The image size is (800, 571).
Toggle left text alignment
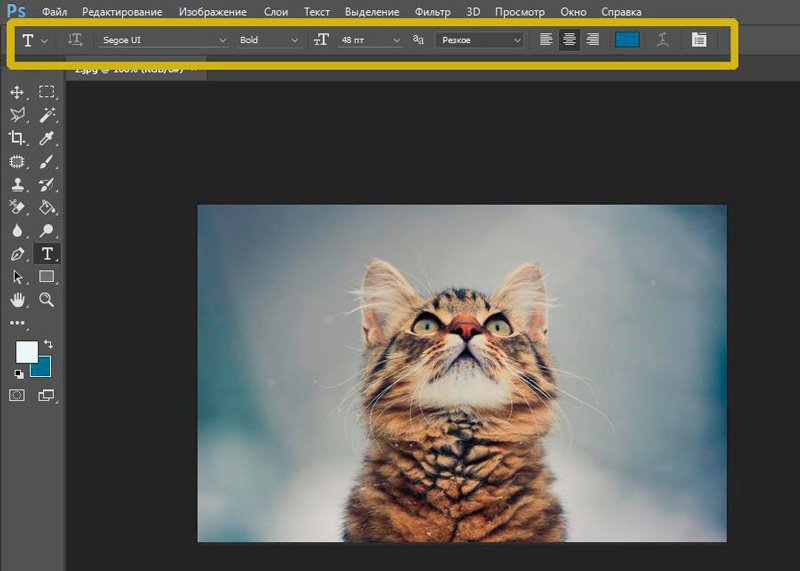pyautogui.click(x=546, y=40)
